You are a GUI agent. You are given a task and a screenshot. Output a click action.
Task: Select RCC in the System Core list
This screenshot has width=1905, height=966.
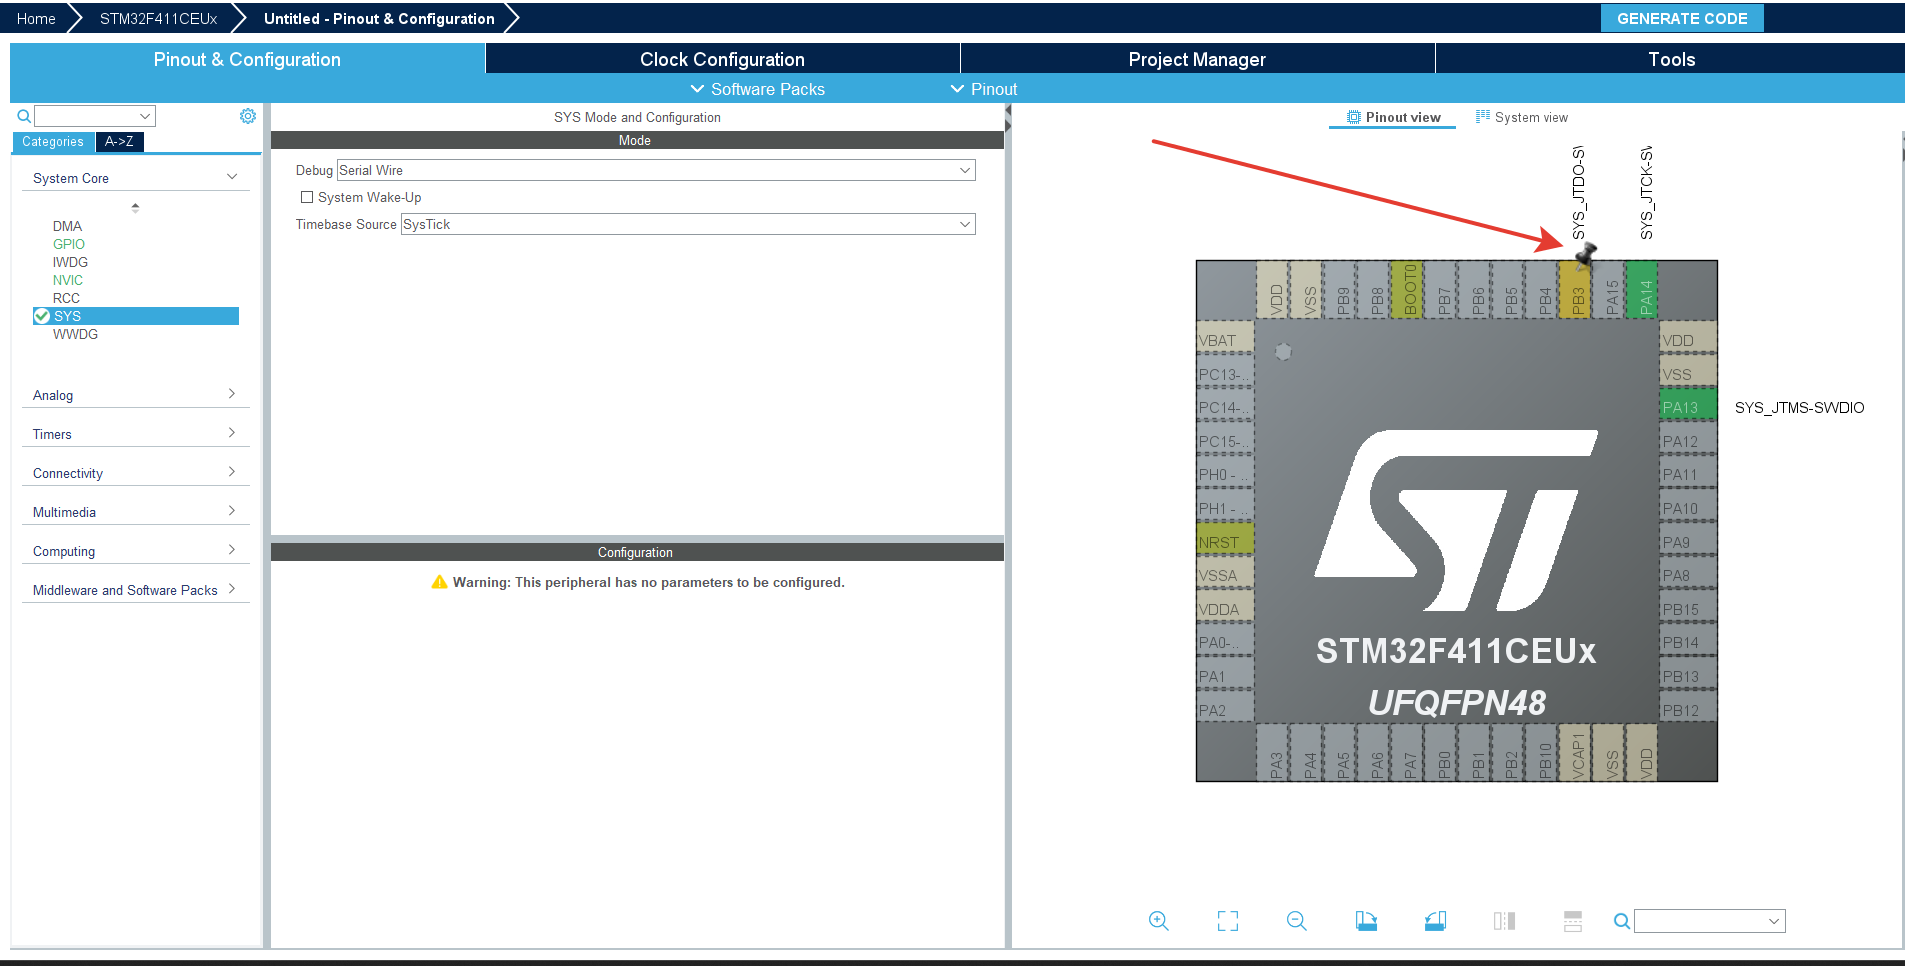(x=66, y=298)
